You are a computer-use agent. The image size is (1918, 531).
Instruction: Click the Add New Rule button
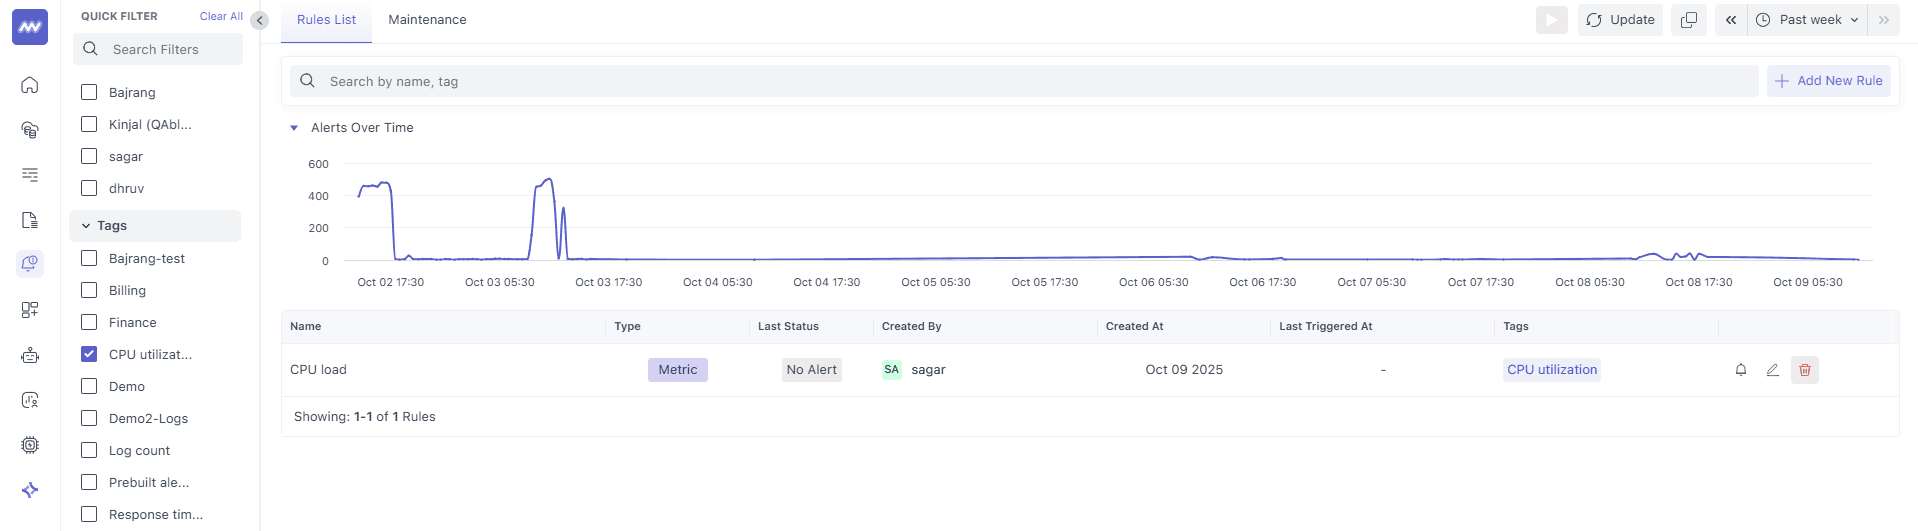click(1828, 81)
